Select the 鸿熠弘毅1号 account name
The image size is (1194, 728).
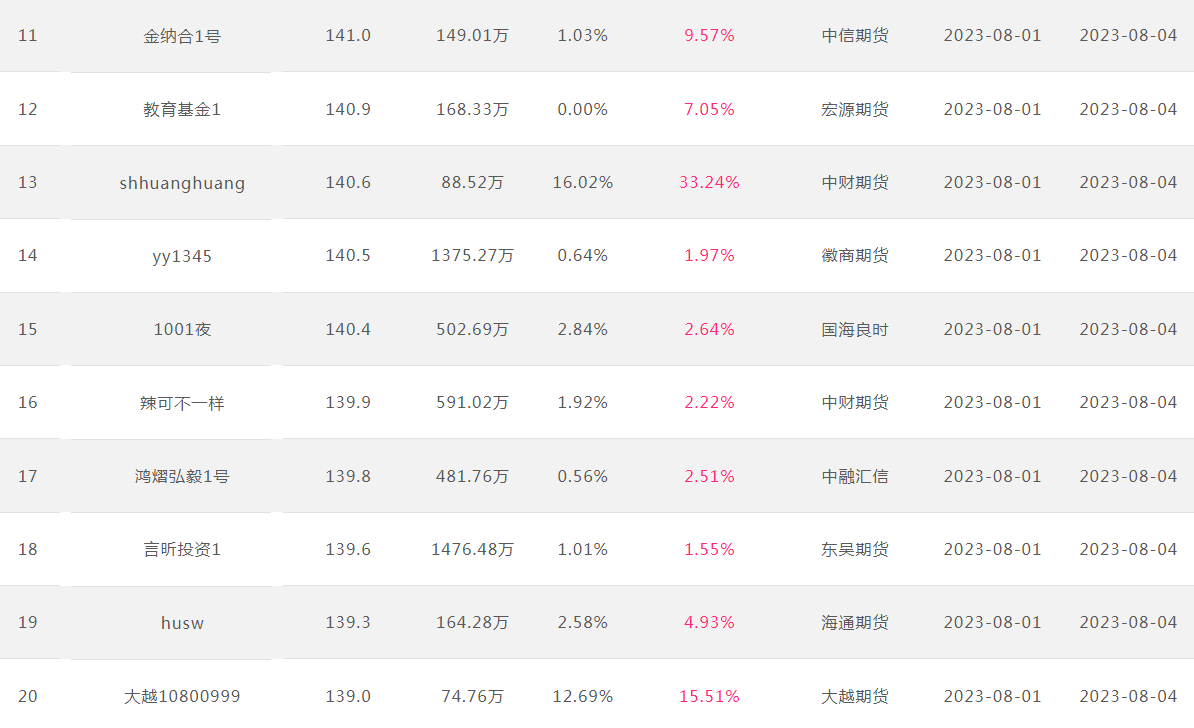182,477
